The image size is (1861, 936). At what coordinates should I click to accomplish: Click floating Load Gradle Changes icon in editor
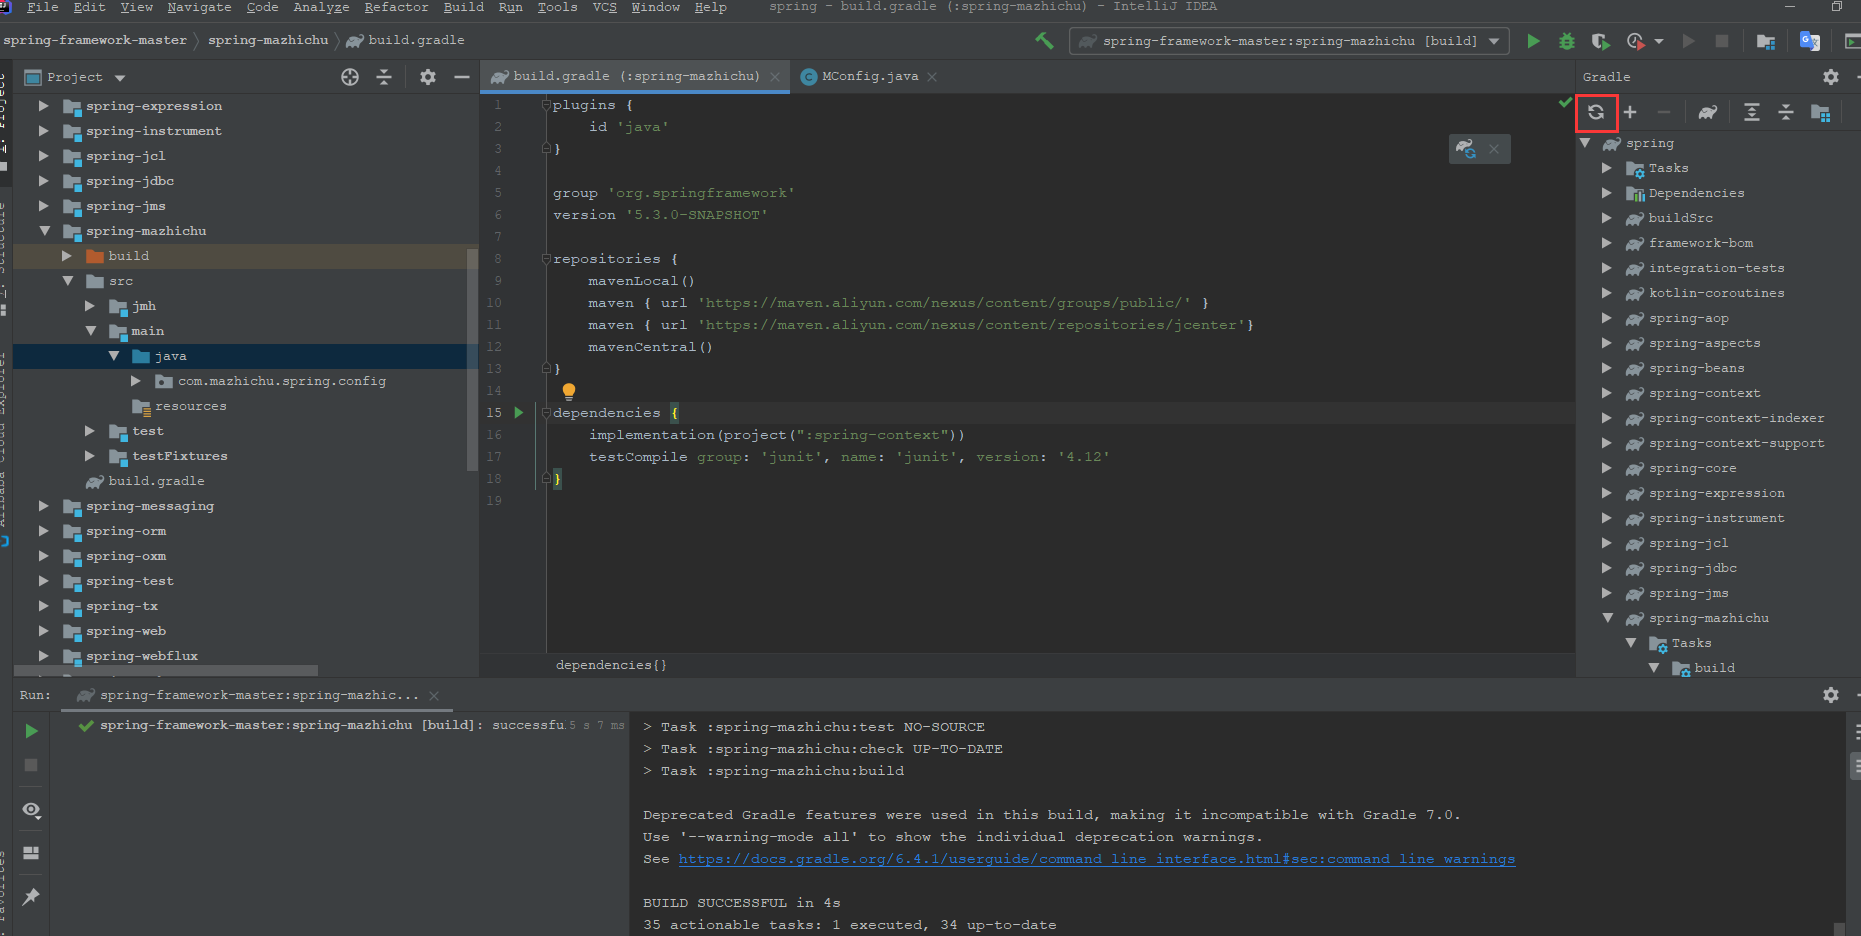pos(1466,149)
